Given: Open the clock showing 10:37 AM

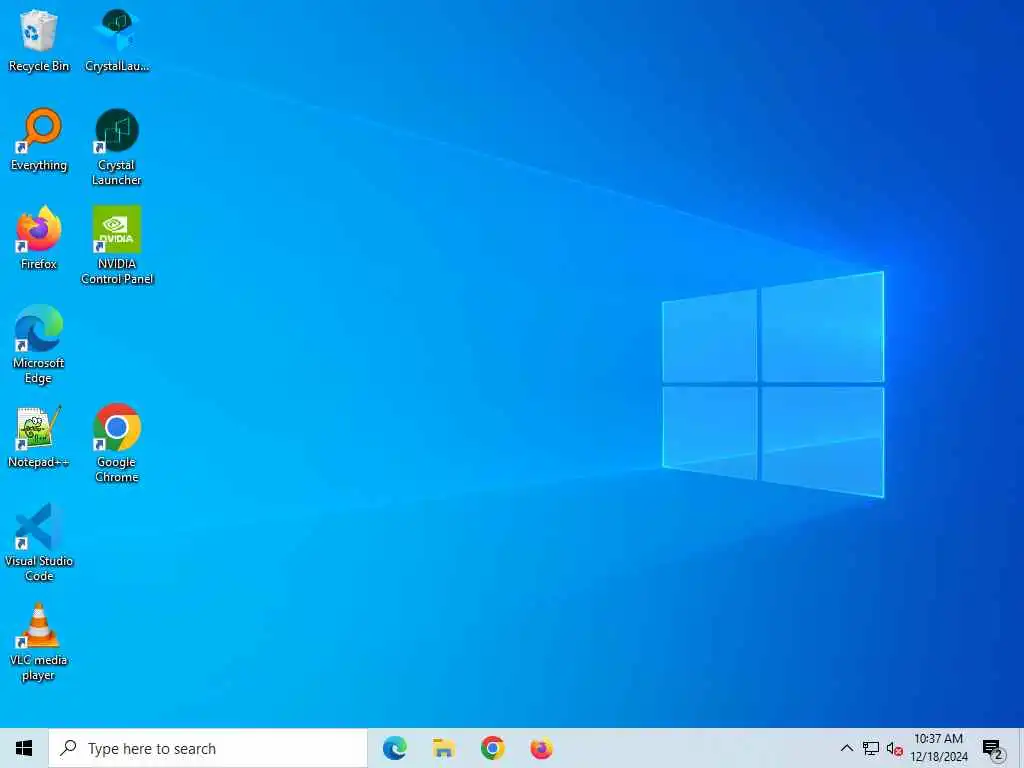Looking at the screenshot, I should click(x=938, y=748).
